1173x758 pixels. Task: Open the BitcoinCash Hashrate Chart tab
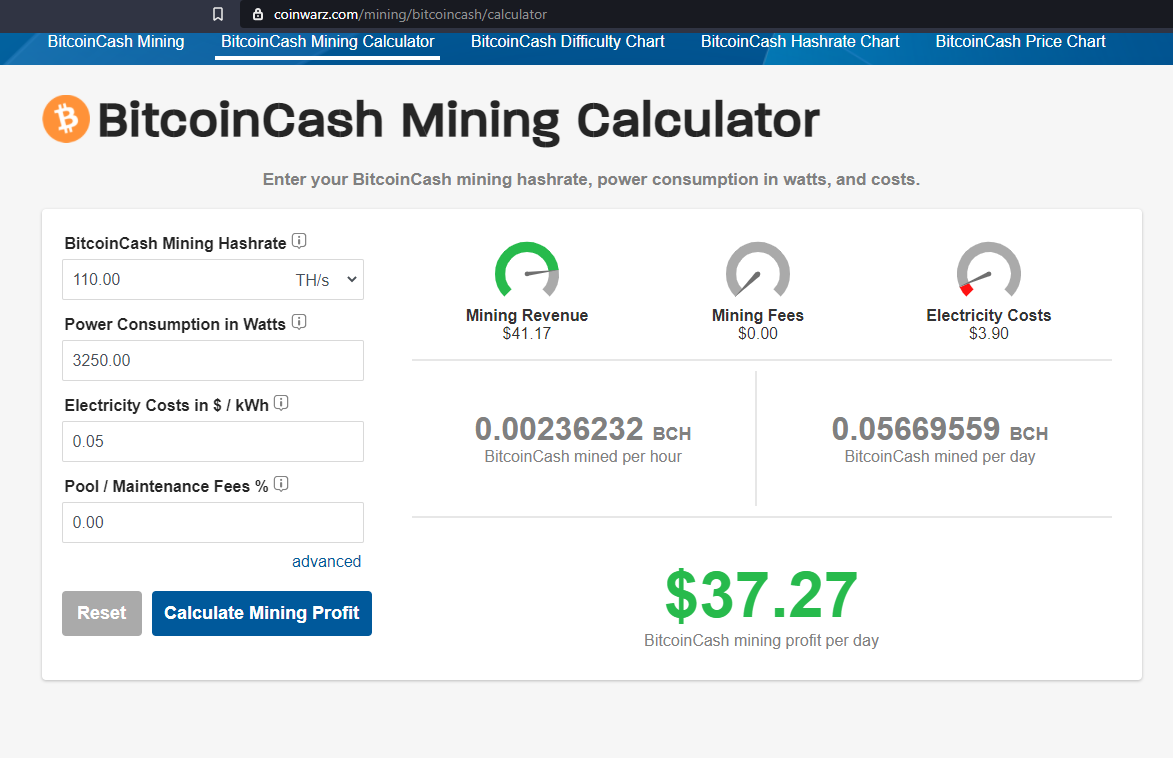(800, 42)
